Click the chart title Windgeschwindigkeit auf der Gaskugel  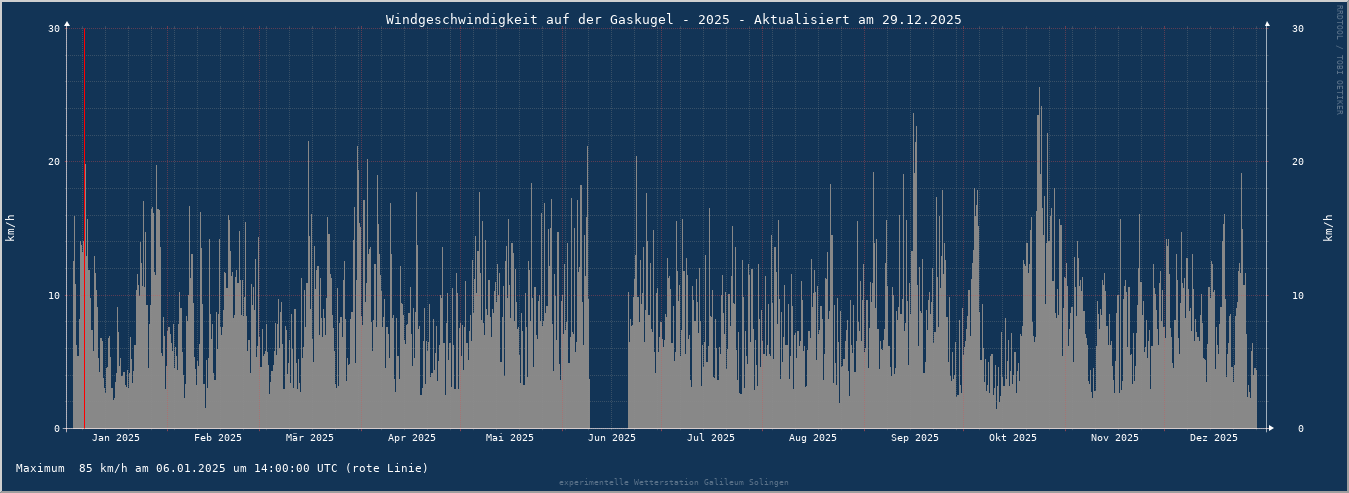click(673, 20)
